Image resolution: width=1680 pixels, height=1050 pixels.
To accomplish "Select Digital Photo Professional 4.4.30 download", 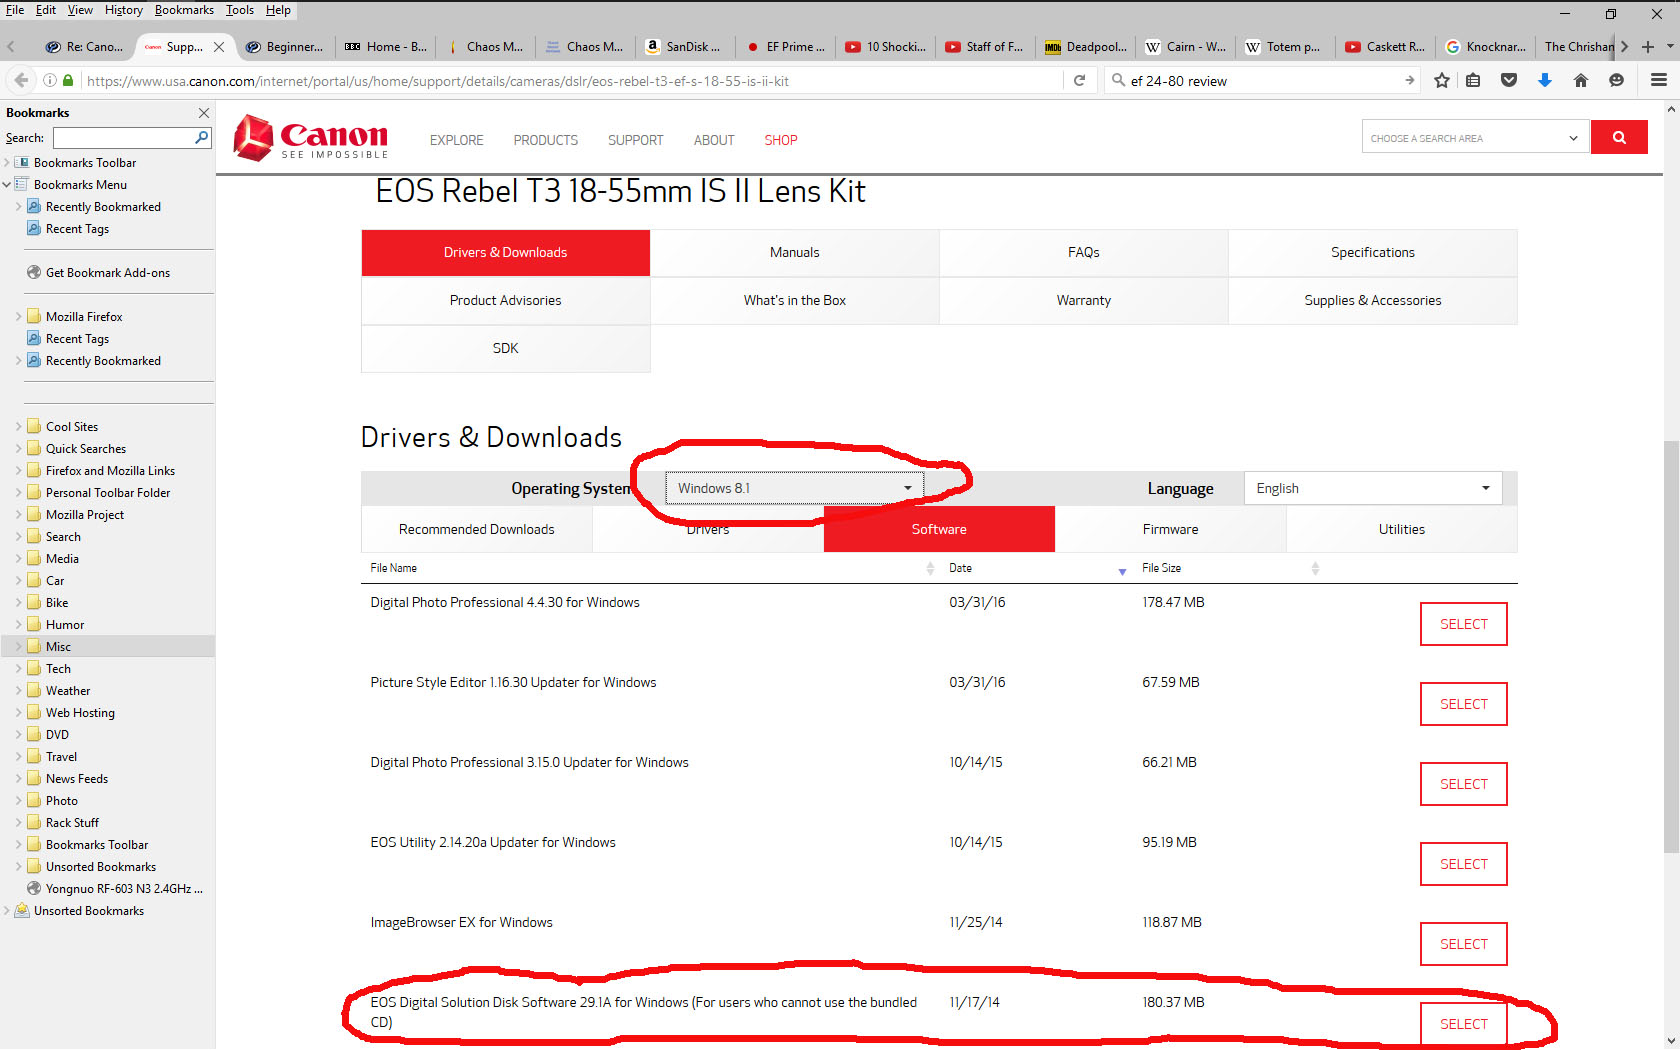I will pos(1463,624).
